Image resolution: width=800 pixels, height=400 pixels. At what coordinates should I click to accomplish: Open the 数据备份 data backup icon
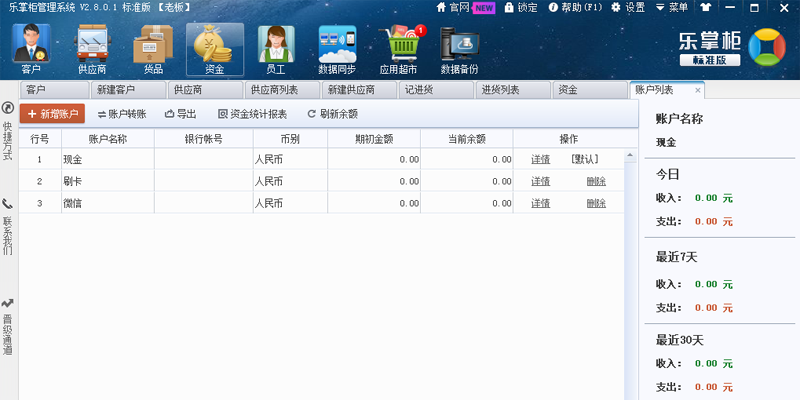click(460, 49)
